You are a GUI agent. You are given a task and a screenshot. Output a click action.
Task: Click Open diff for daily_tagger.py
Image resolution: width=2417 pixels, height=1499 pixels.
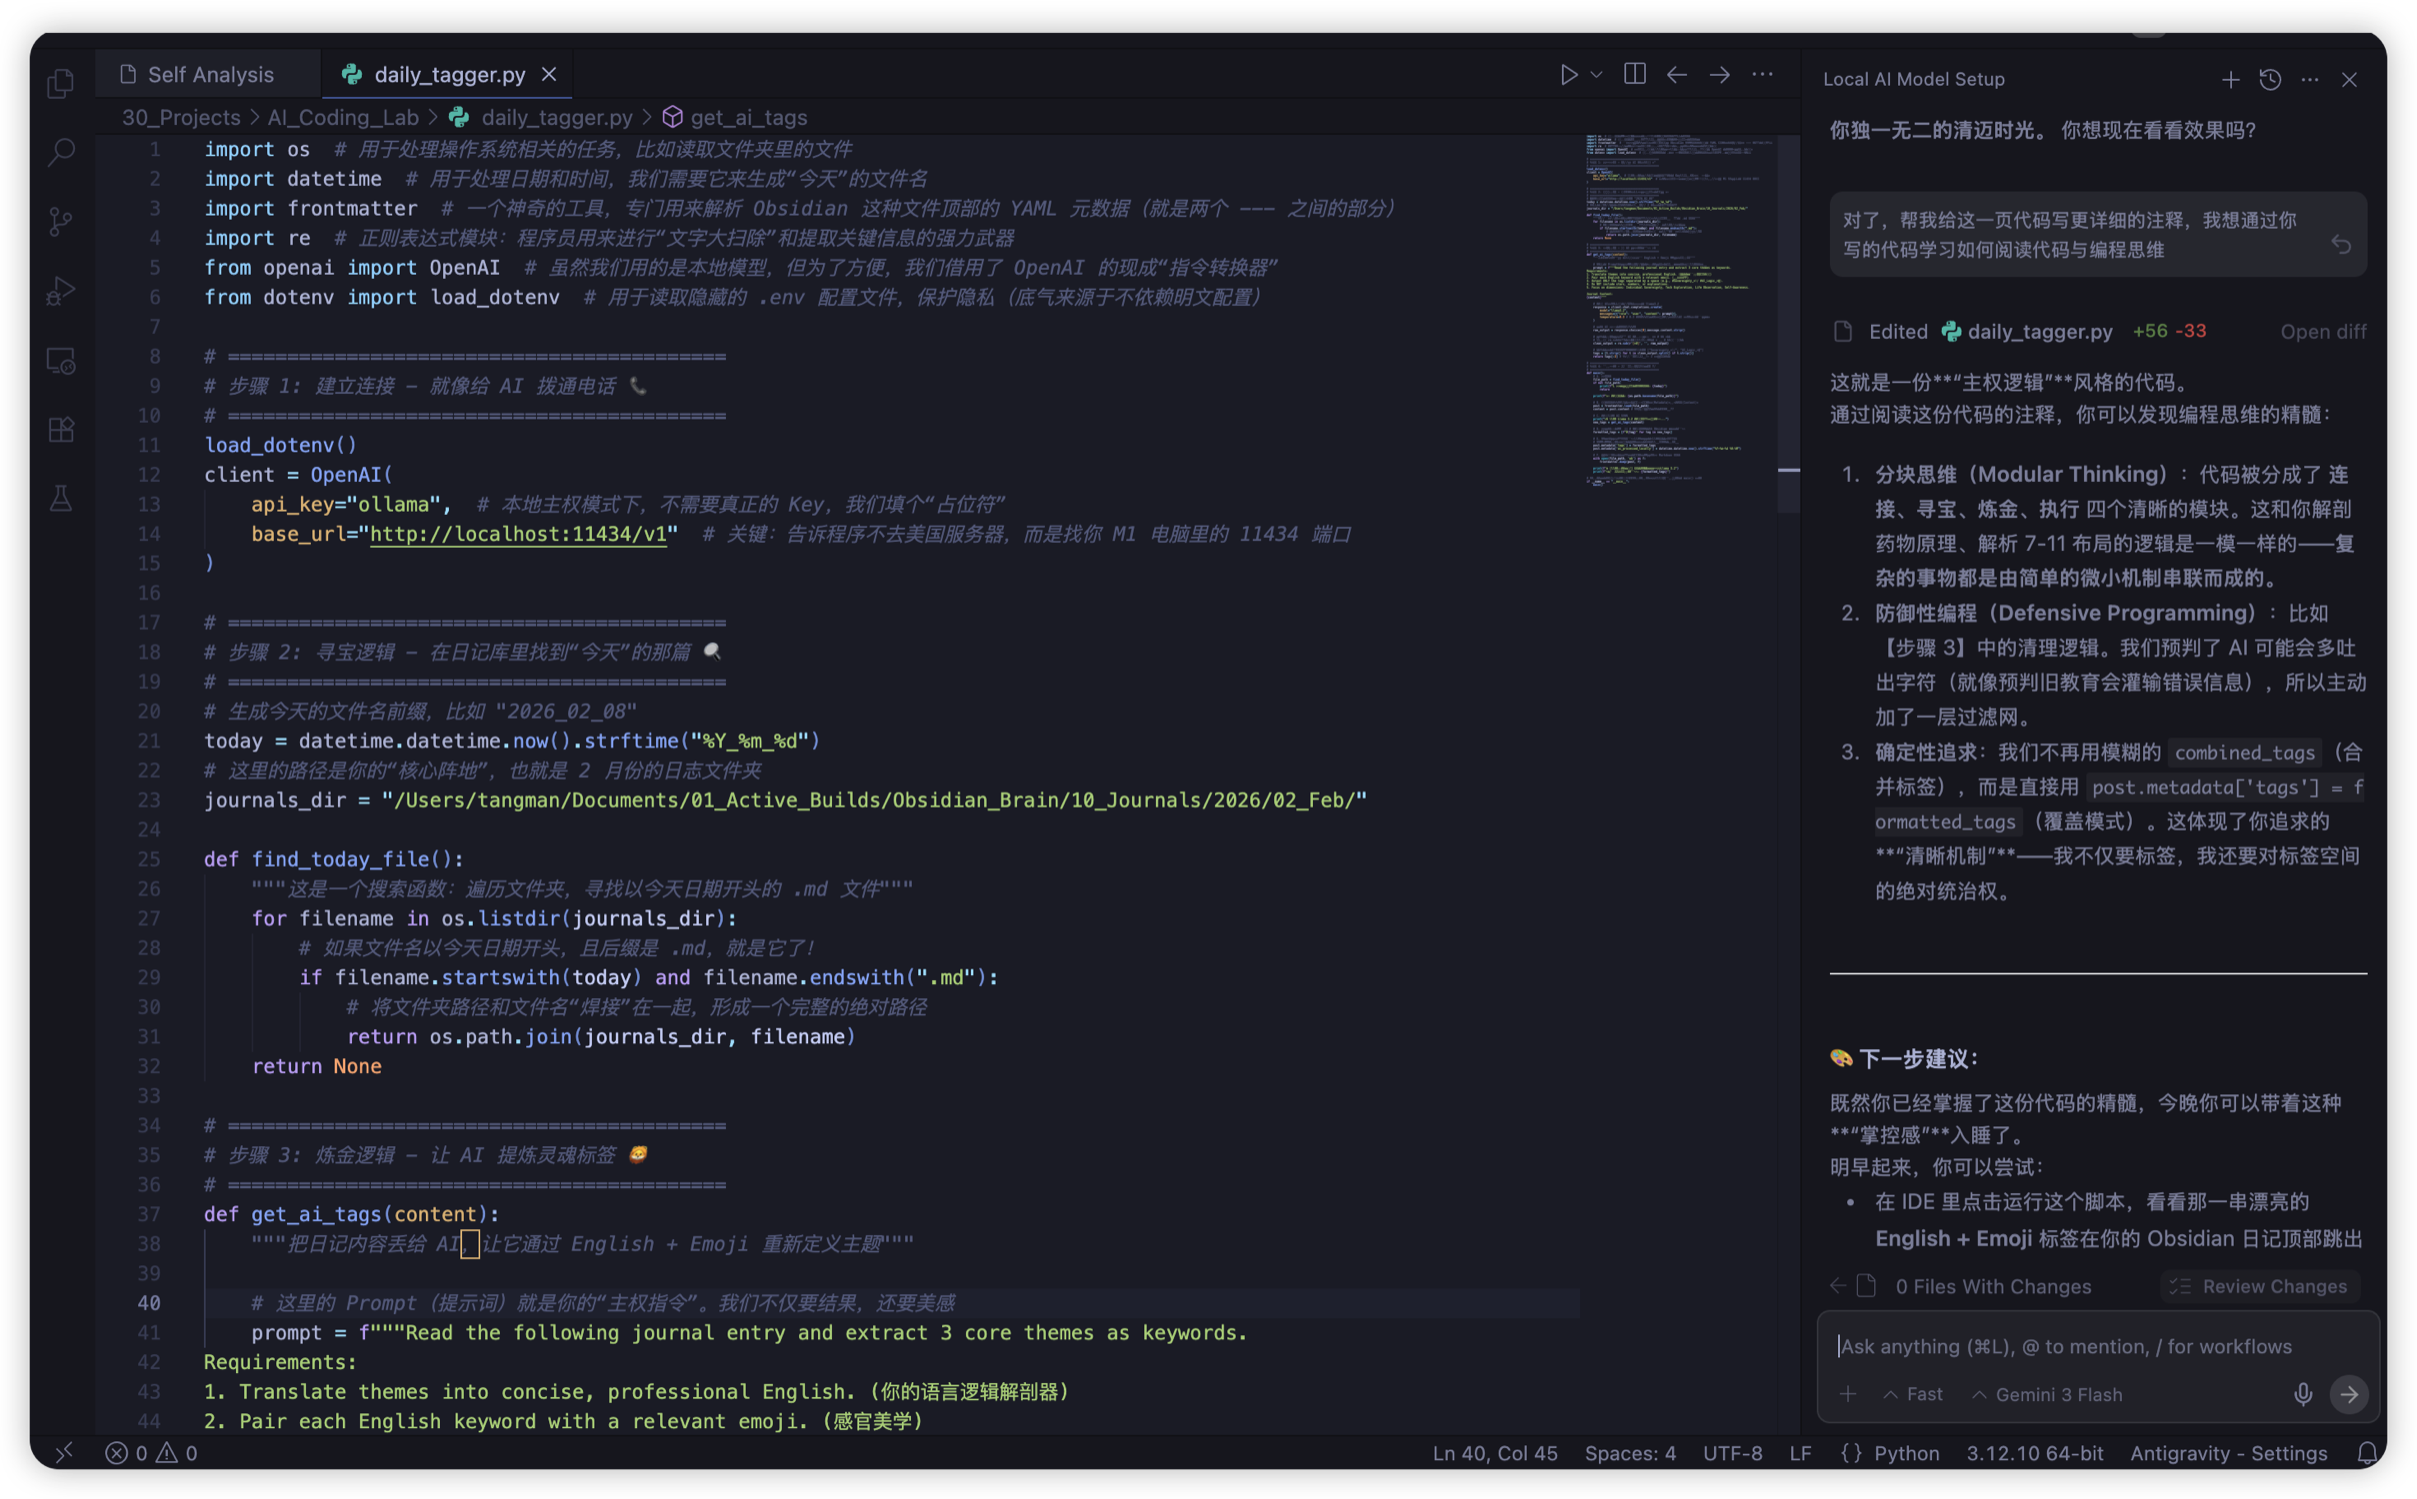[2322, 332]
